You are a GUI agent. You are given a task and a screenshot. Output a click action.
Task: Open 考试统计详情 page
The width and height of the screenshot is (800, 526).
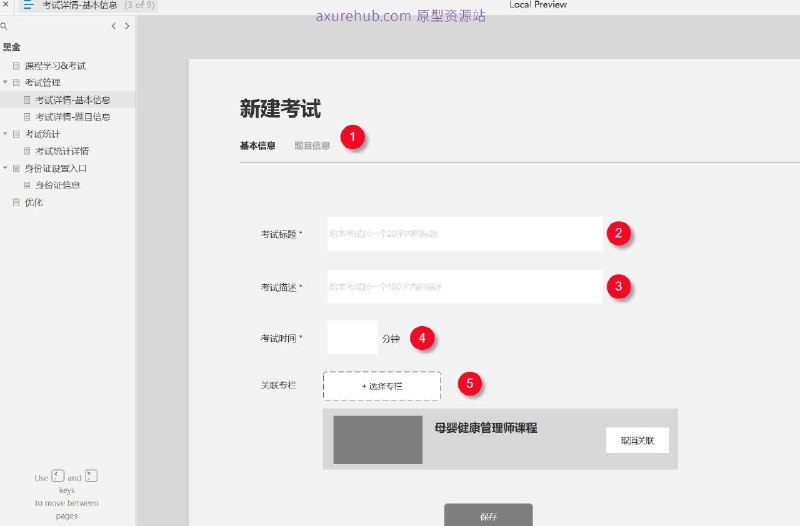(62, 151)
